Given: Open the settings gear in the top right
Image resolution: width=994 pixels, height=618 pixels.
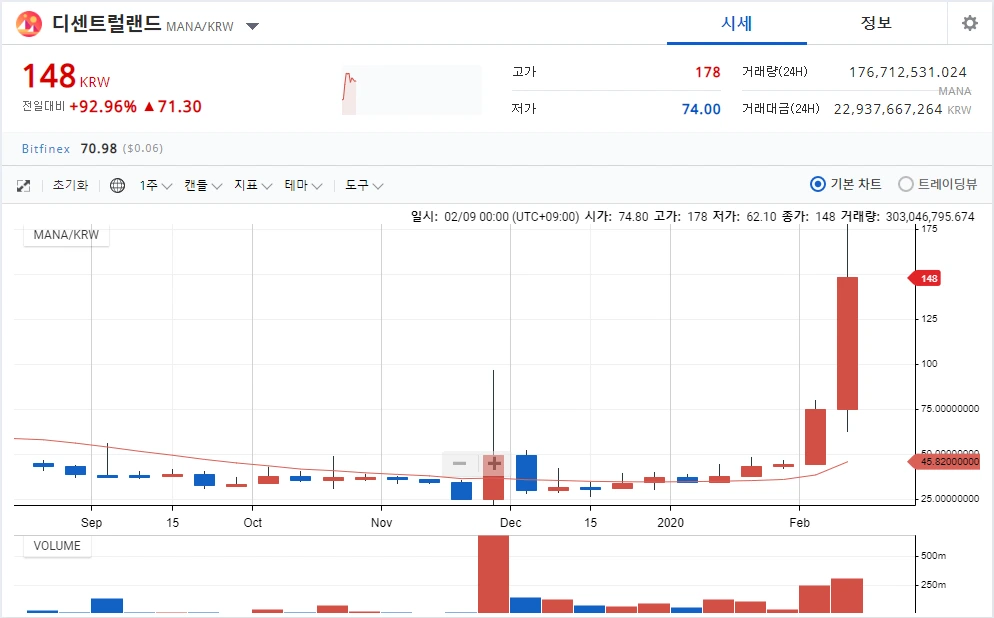Looking at the screenshot, I should 969,23.
